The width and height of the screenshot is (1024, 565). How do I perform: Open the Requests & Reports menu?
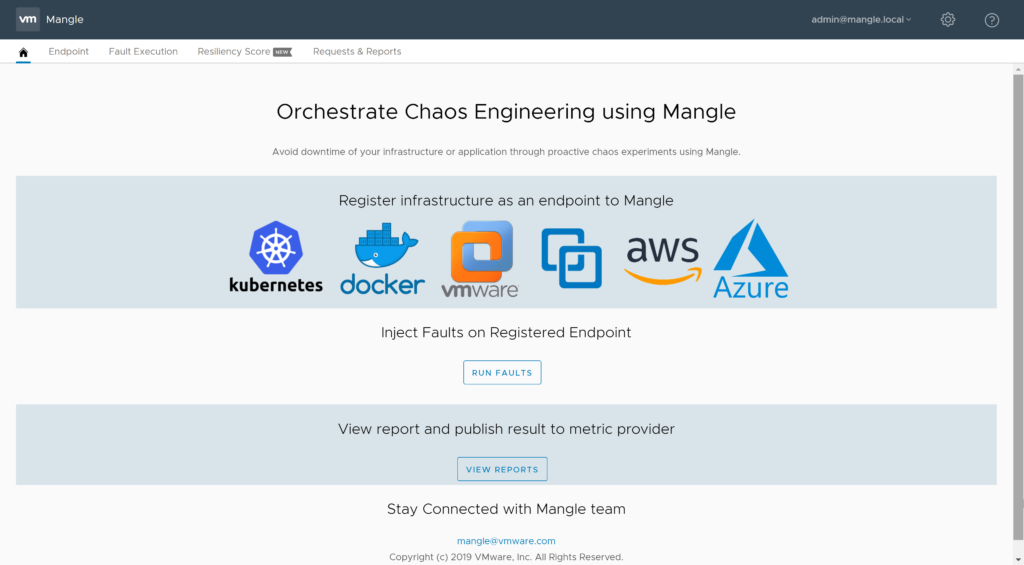point(357,52)
